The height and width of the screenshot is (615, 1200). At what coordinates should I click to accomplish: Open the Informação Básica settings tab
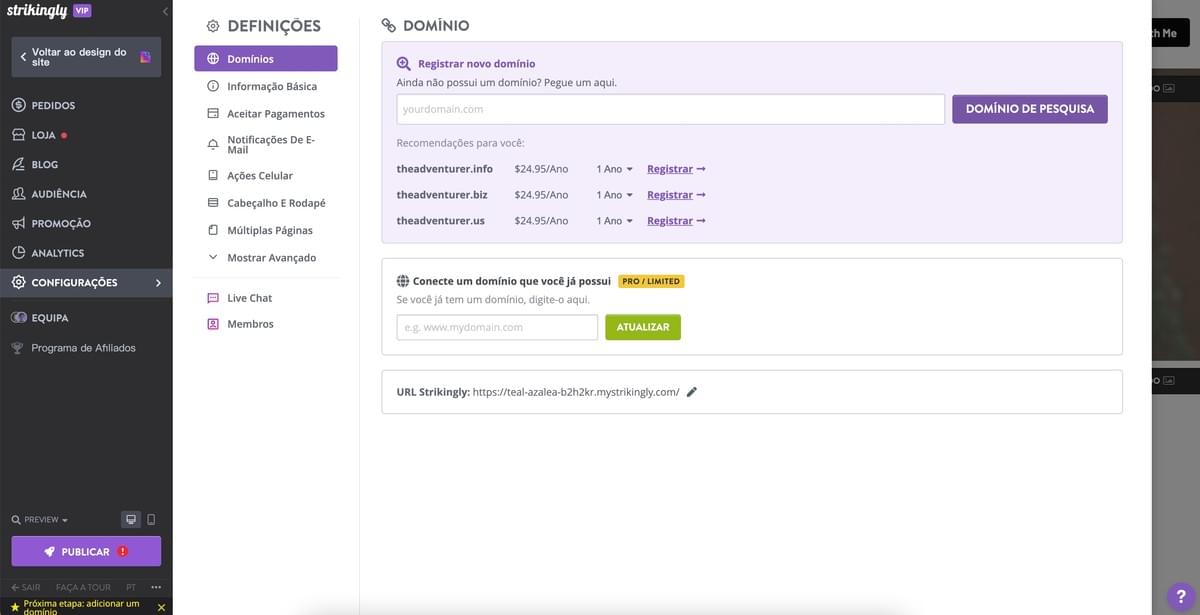click(x=271, y=87)
